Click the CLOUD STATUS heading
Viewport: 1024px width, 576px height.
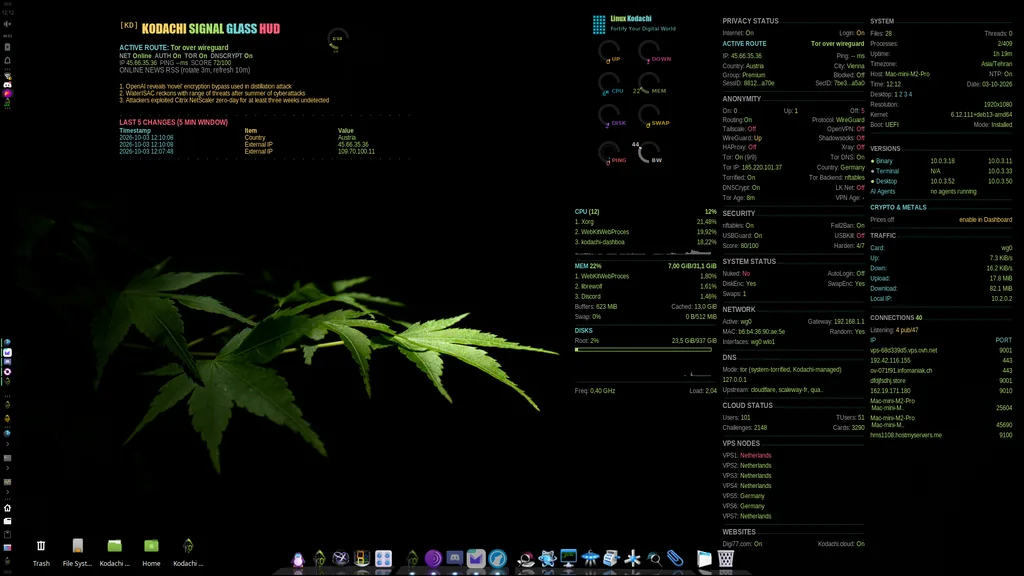tap(747, 406)
